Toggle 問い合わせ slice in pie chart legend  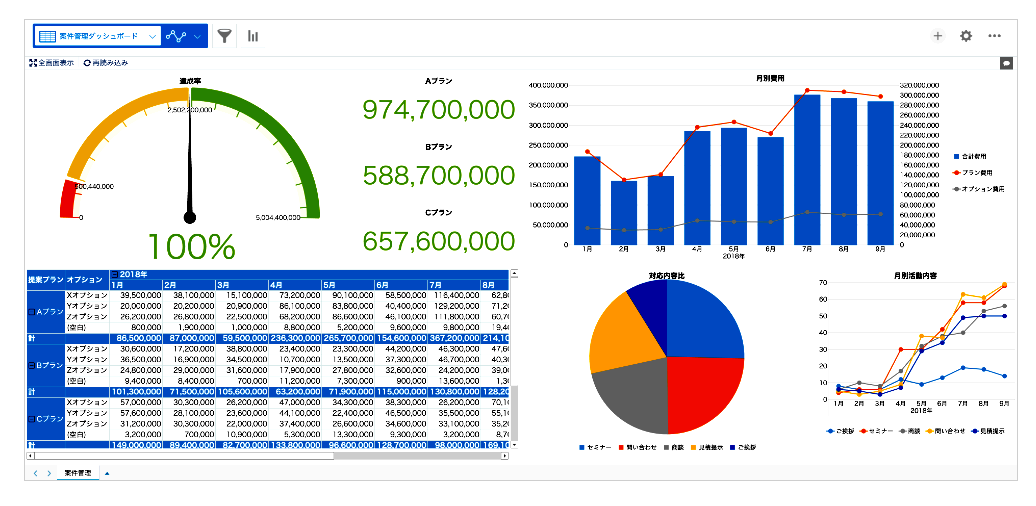tap(637, 447)
